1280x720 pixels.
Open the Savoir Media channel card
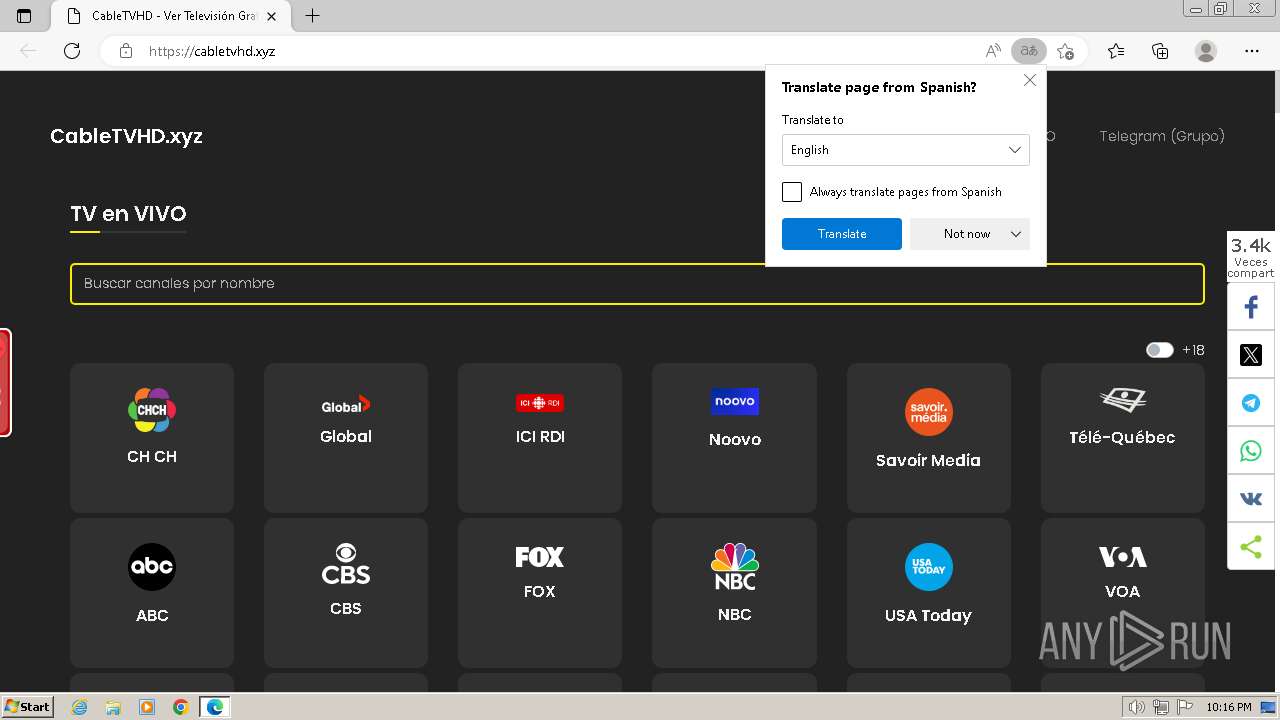tap(929, 438)
